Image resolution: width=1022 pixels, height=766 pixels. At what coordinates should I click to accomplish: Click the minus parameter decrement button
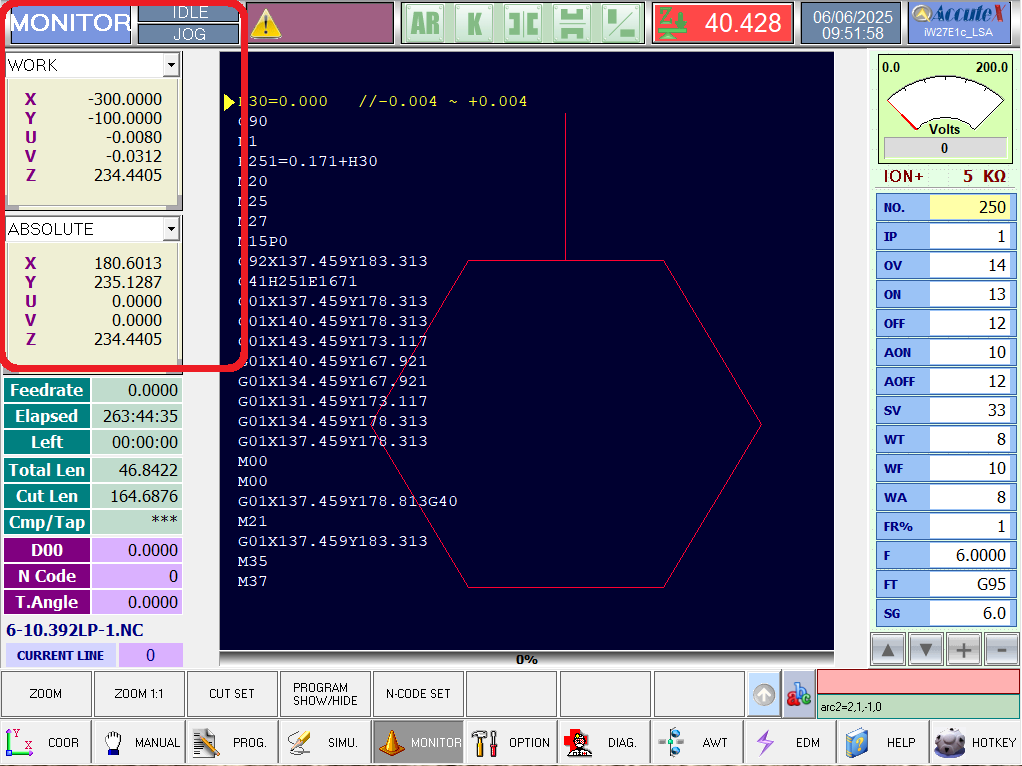click(x=1001, y=649)
